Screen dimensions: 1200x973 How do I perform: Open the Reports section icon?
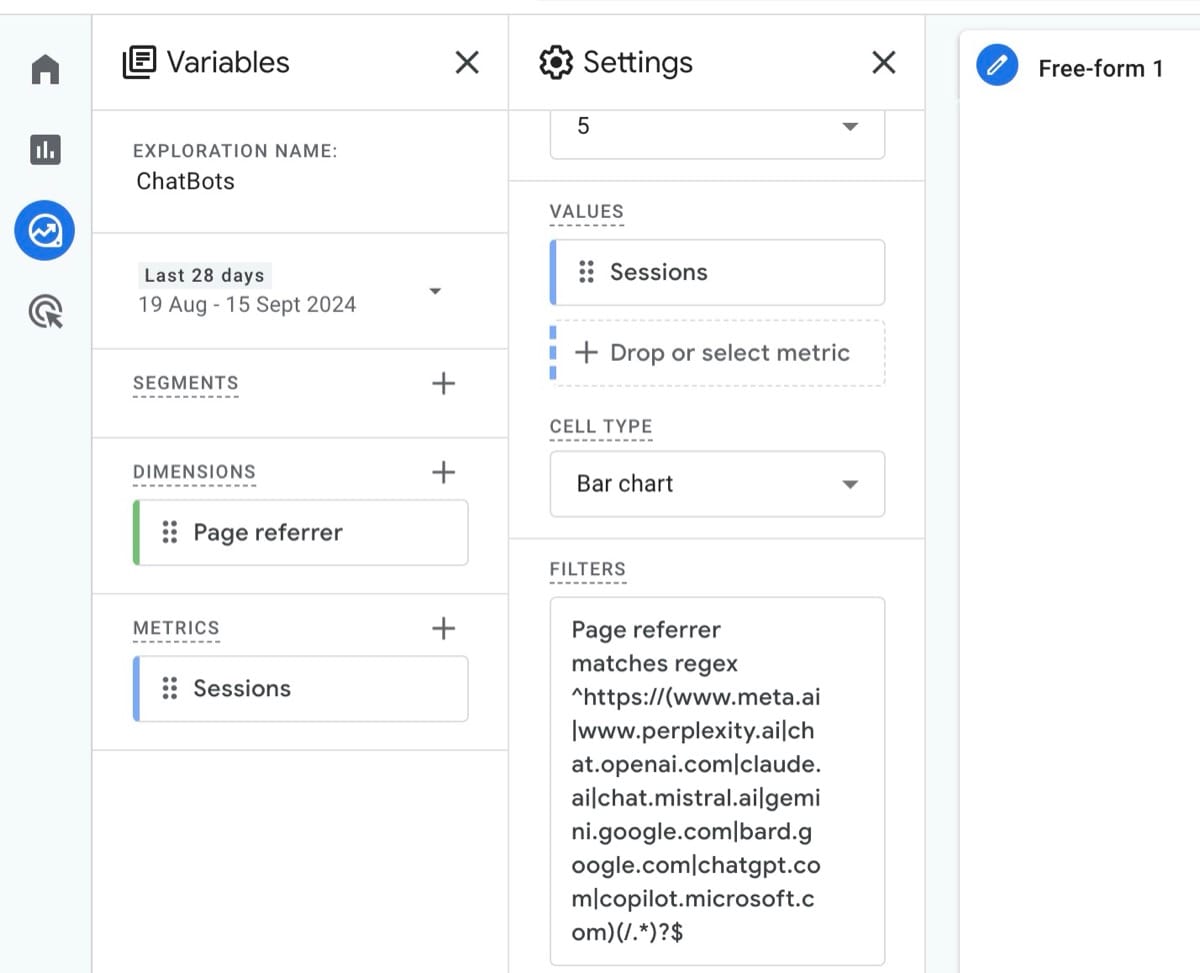(44, 150)
